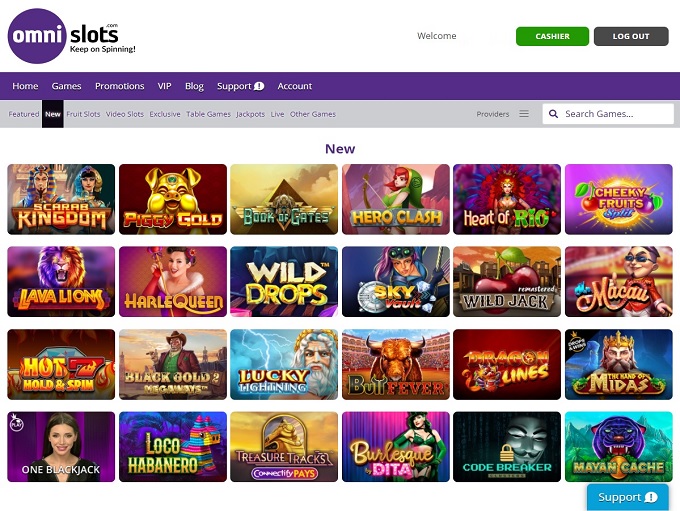This screenshot has height=511, width=680.
Task: Launch the Scarab Kingdom game
Action: 61,199
